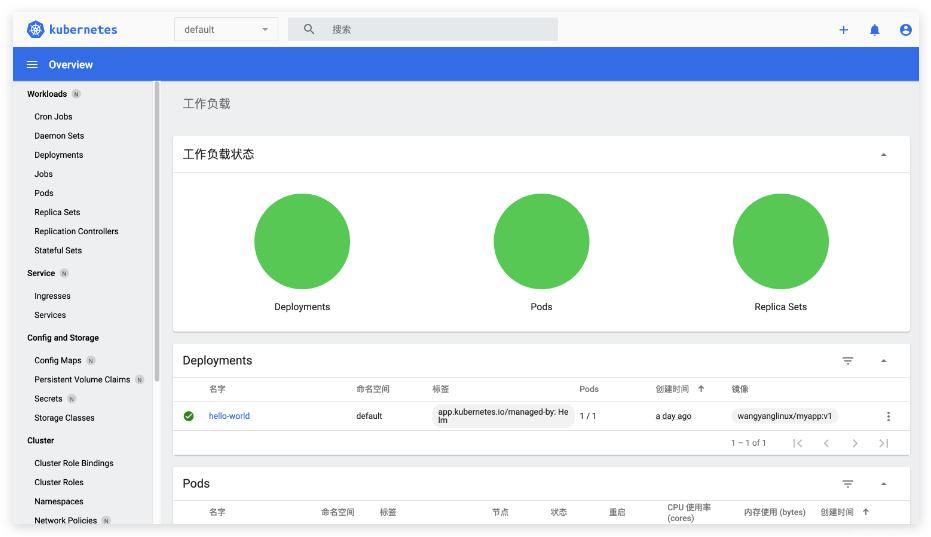Click the plus create resource icon

click(x=843, y=30)
